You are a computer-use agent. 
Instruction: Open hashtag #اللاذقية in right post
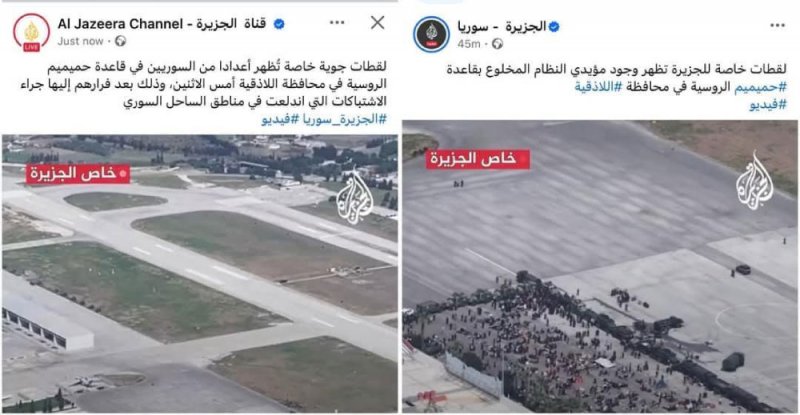[598, 87]
